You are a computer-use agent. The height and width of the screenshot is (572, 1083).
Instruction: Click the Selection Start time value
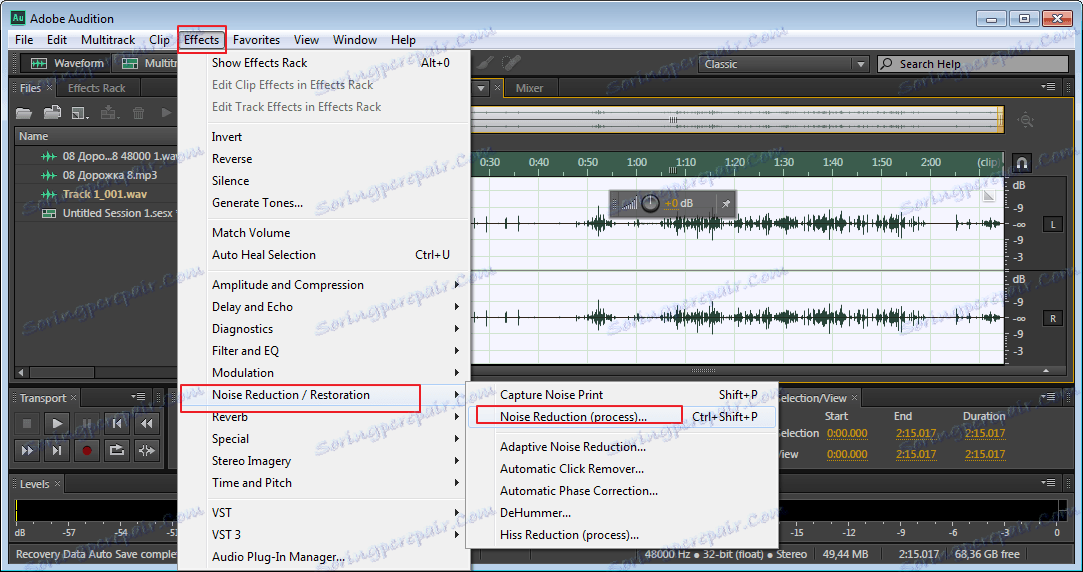click(847, 434)
